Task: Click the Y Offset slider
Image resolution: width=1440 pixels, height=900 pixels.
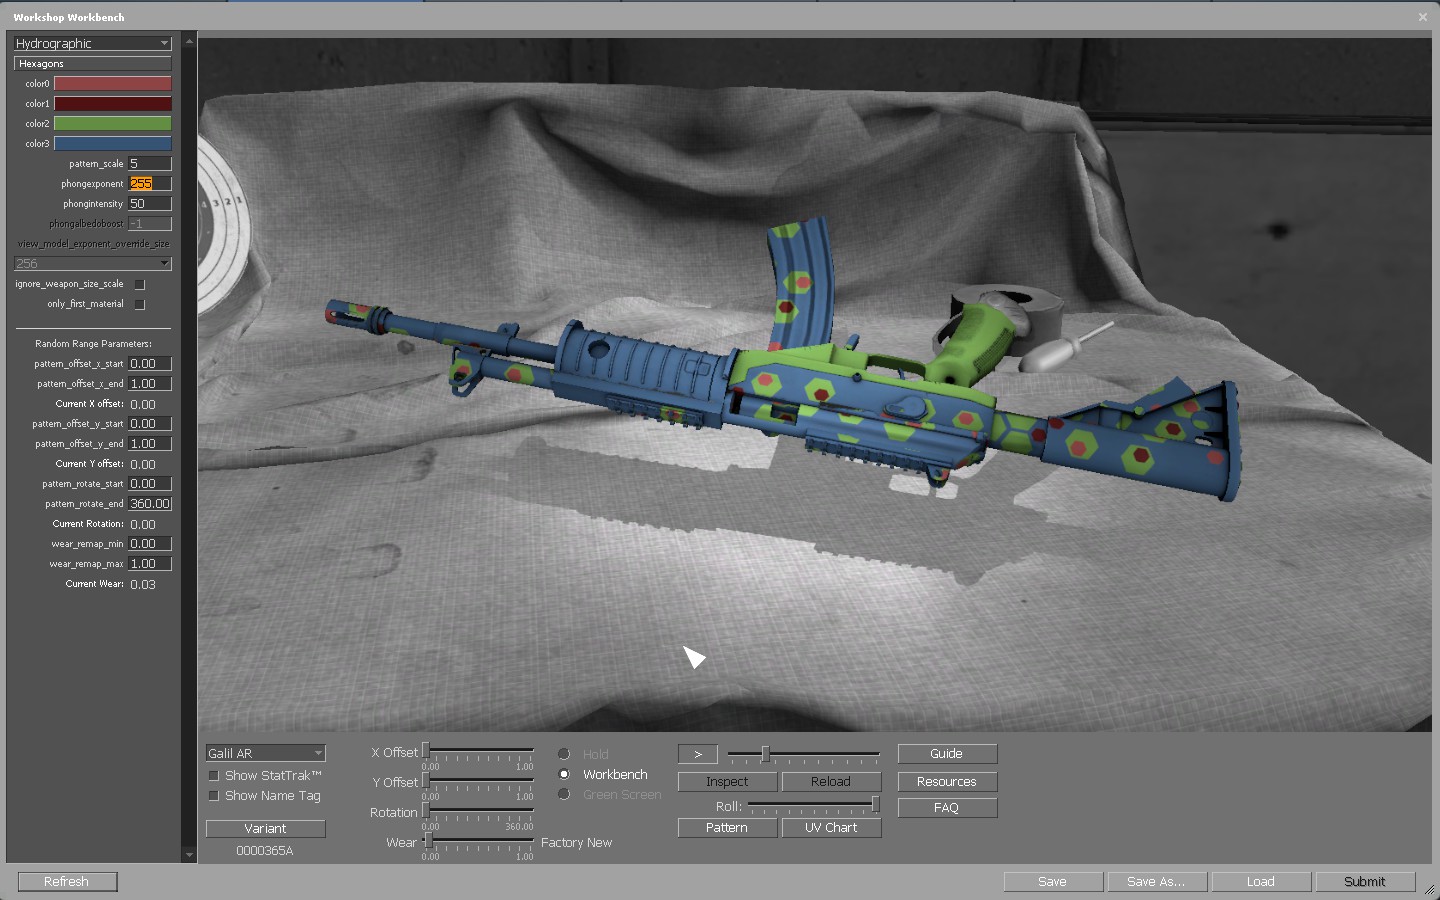Action: [478, 781]
